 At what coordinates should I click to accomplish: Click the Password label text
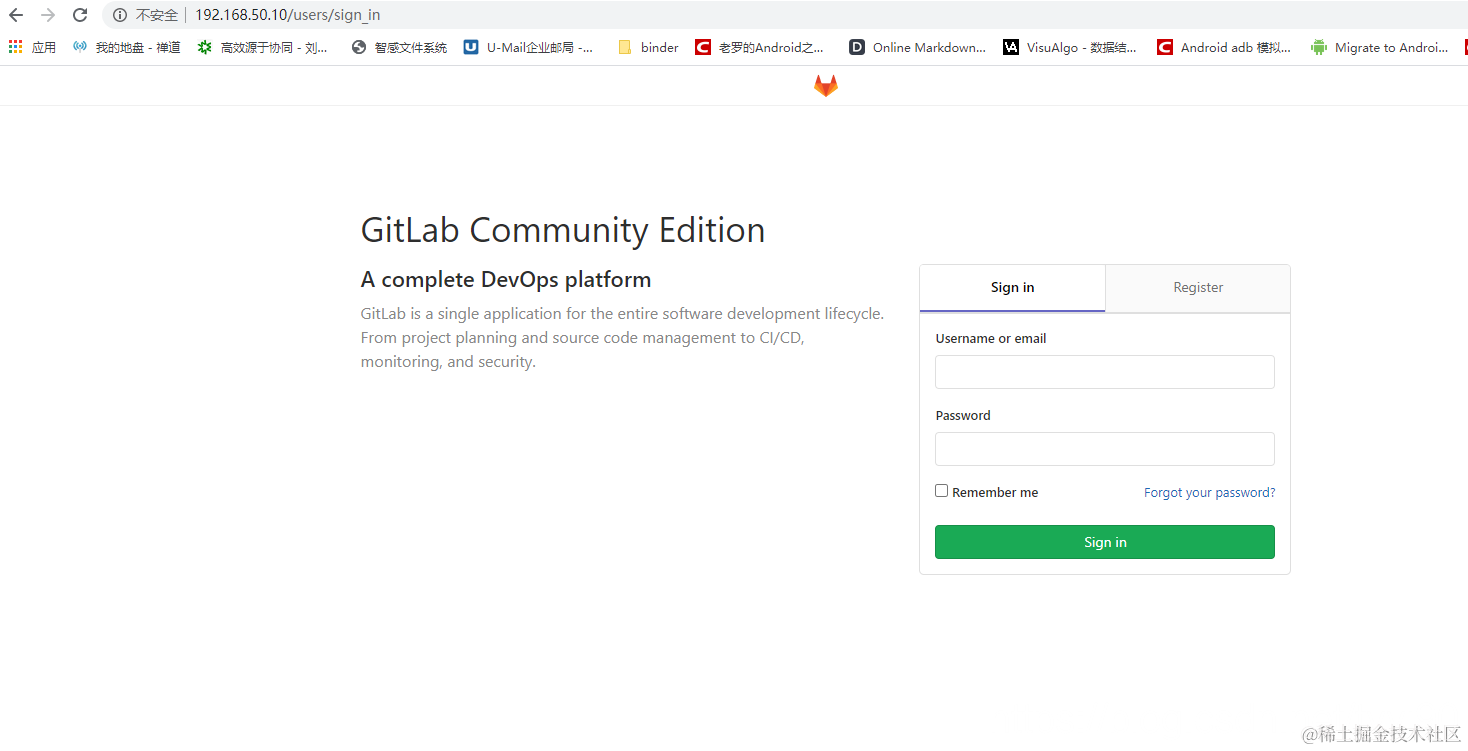[963, 416]
